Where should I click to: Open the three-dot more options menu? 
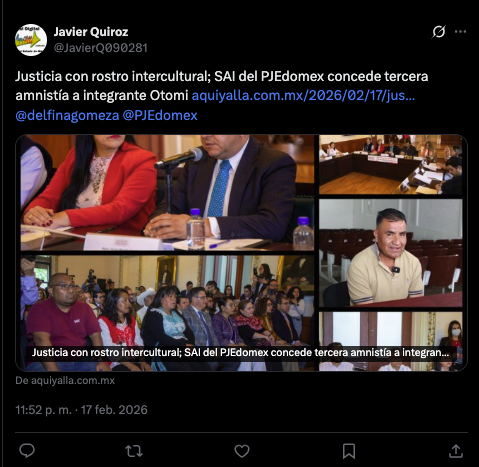[460, 32]
